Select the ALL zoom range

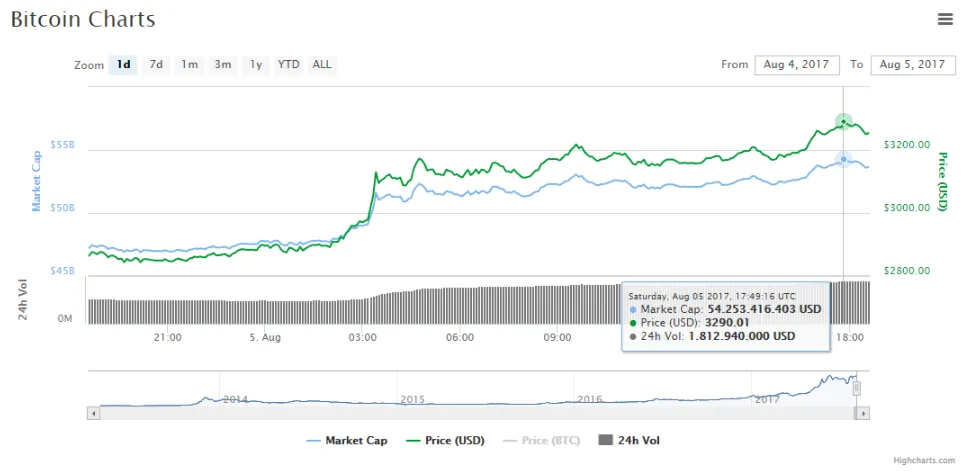(x=322, y=64)
